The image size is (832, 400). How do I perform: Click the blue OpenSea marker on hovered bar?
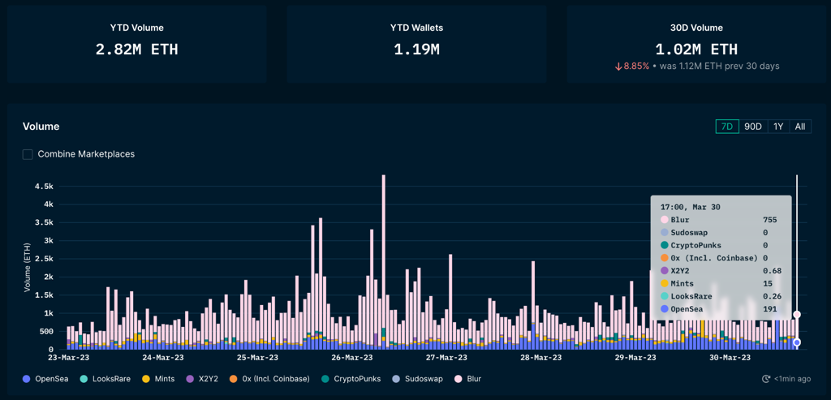point(796,342)
